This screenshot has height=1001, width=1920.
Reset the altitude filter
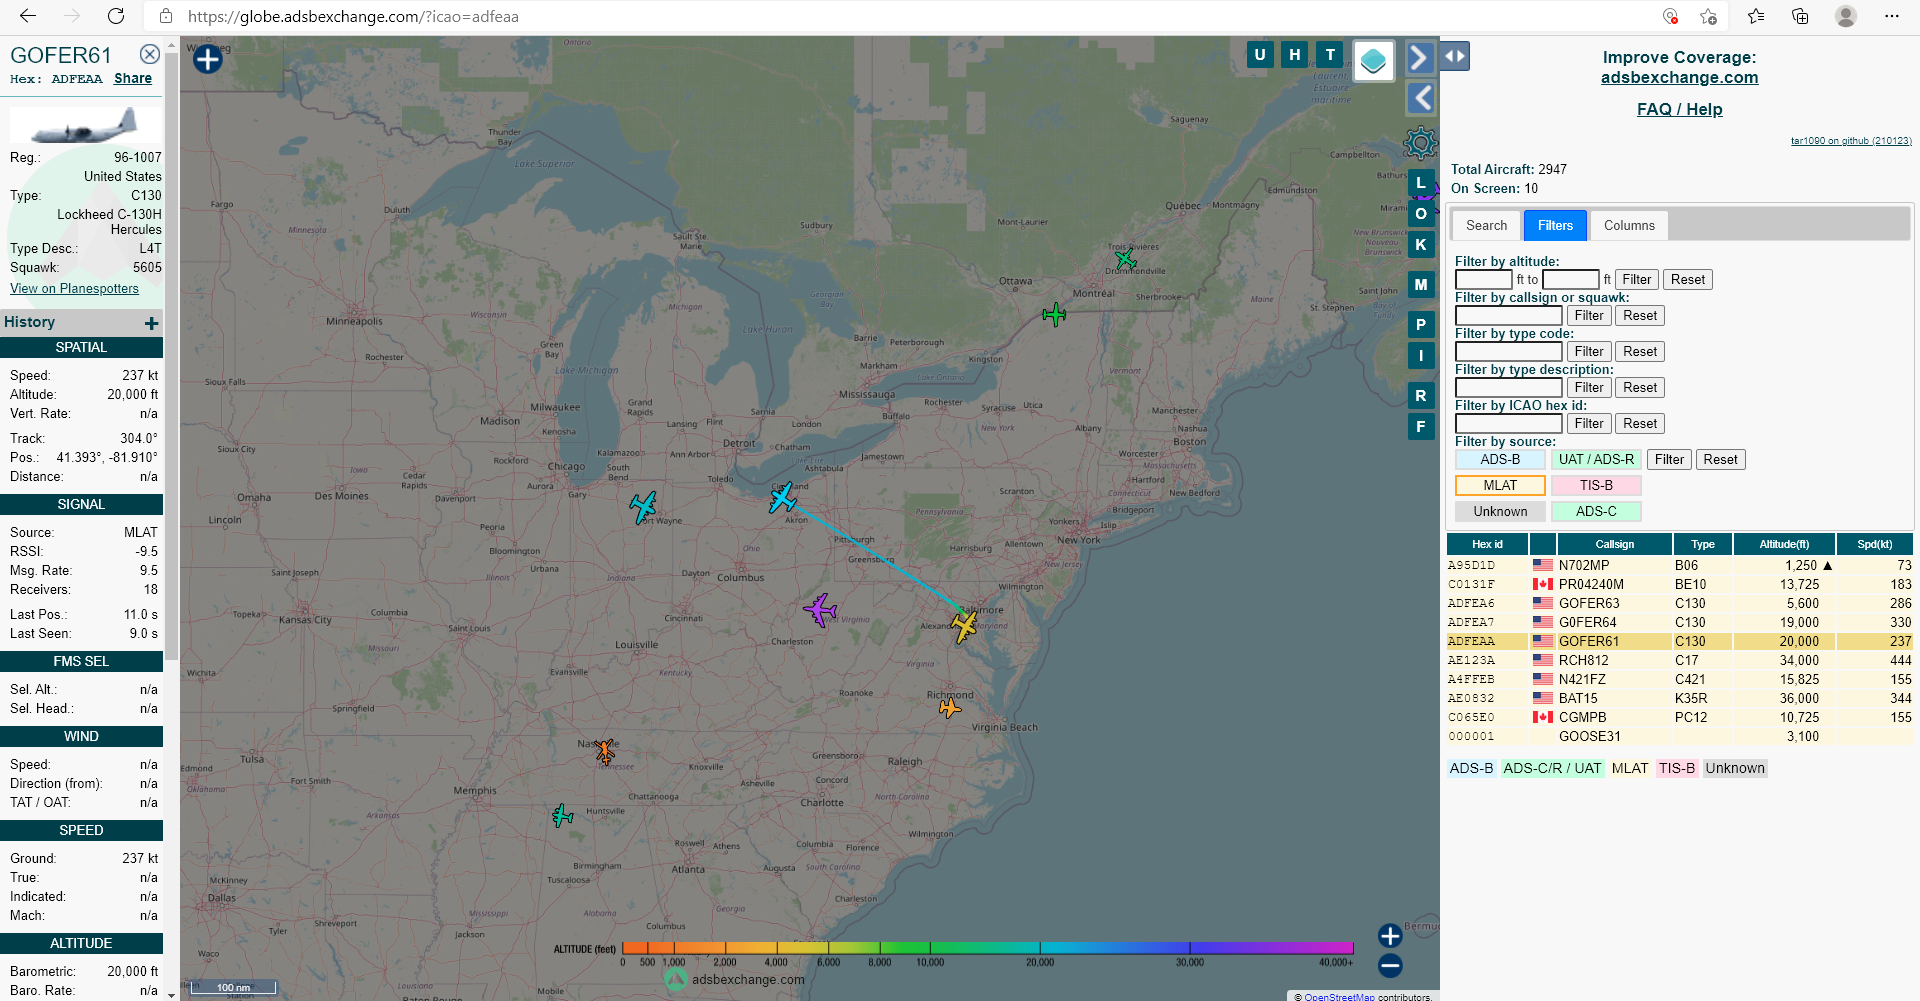pyautogui.click(x=1688, y=280)
